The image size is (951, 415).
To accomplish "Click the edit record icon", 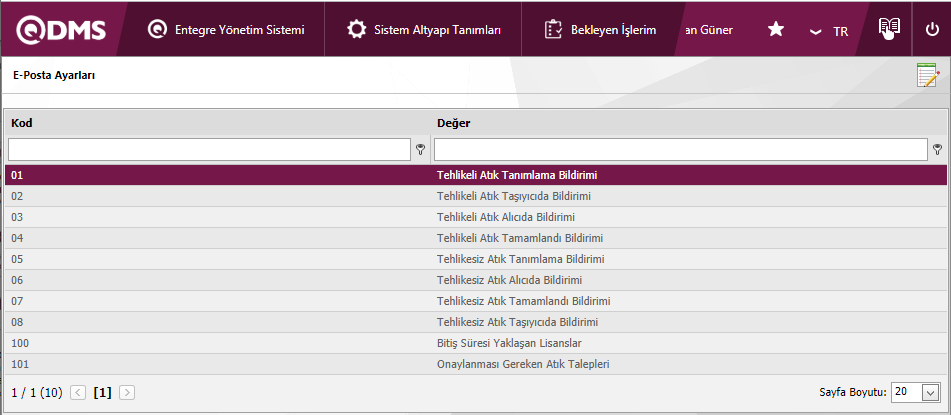I will 928,76.
